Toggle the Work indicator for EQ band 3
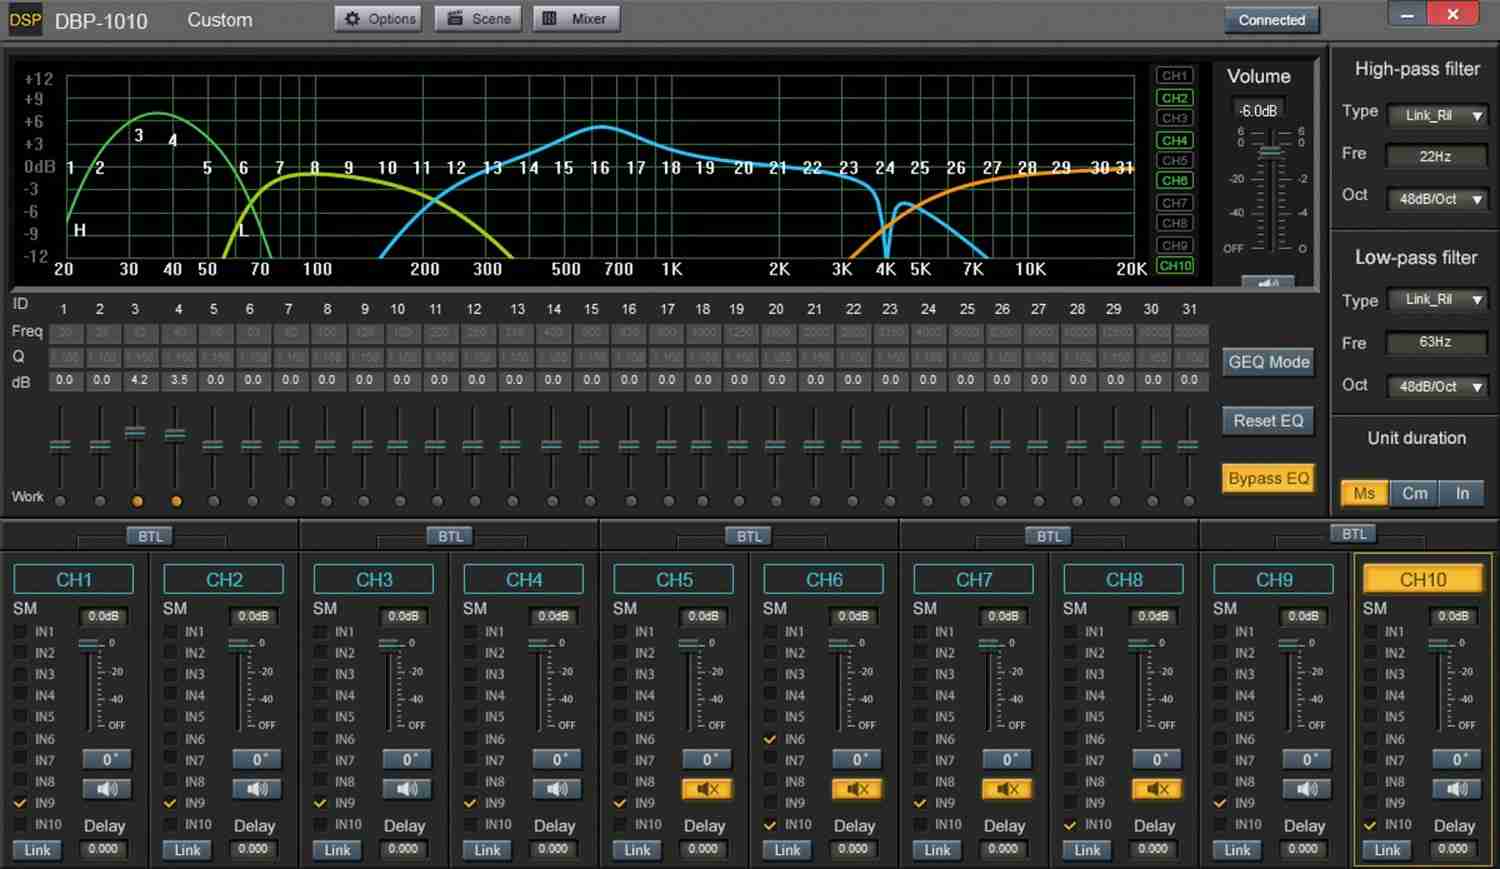1500x869 pixels. point(137,501)
